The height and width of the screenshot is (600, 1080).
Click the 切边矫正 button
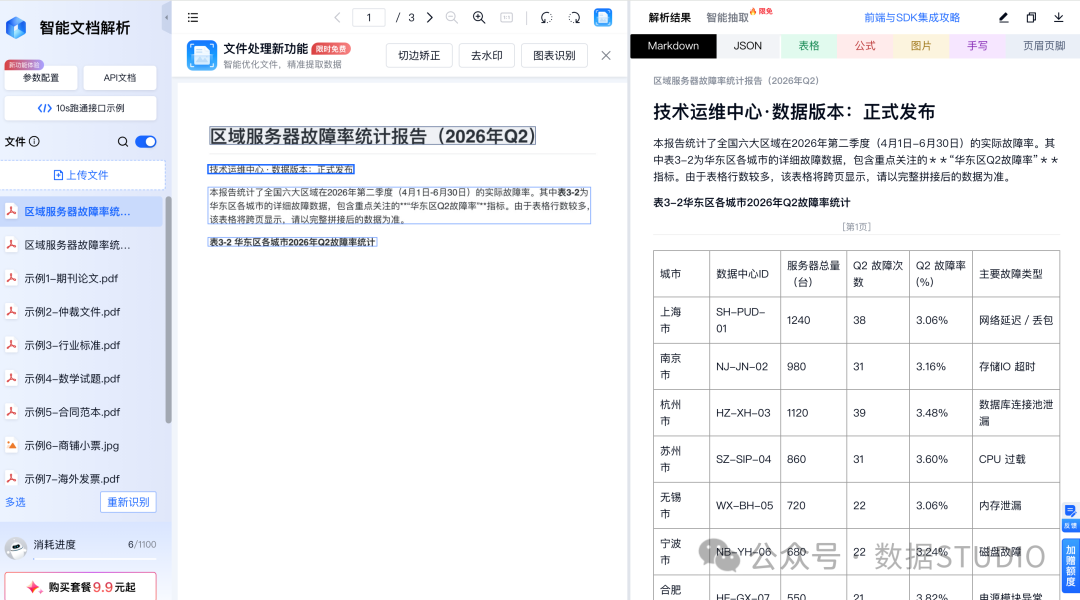419,55
